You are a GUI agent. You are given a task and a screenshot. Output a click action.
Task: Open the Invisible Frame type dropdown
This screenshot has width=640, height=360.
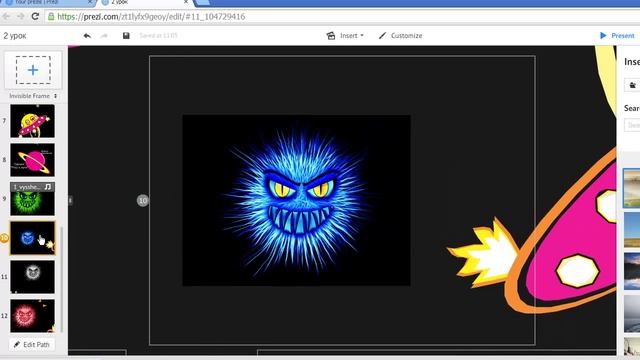[33, 96]
